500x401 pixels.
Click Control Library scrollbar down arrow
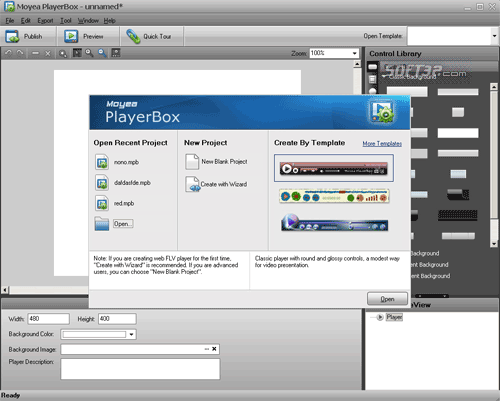point(494,244)
